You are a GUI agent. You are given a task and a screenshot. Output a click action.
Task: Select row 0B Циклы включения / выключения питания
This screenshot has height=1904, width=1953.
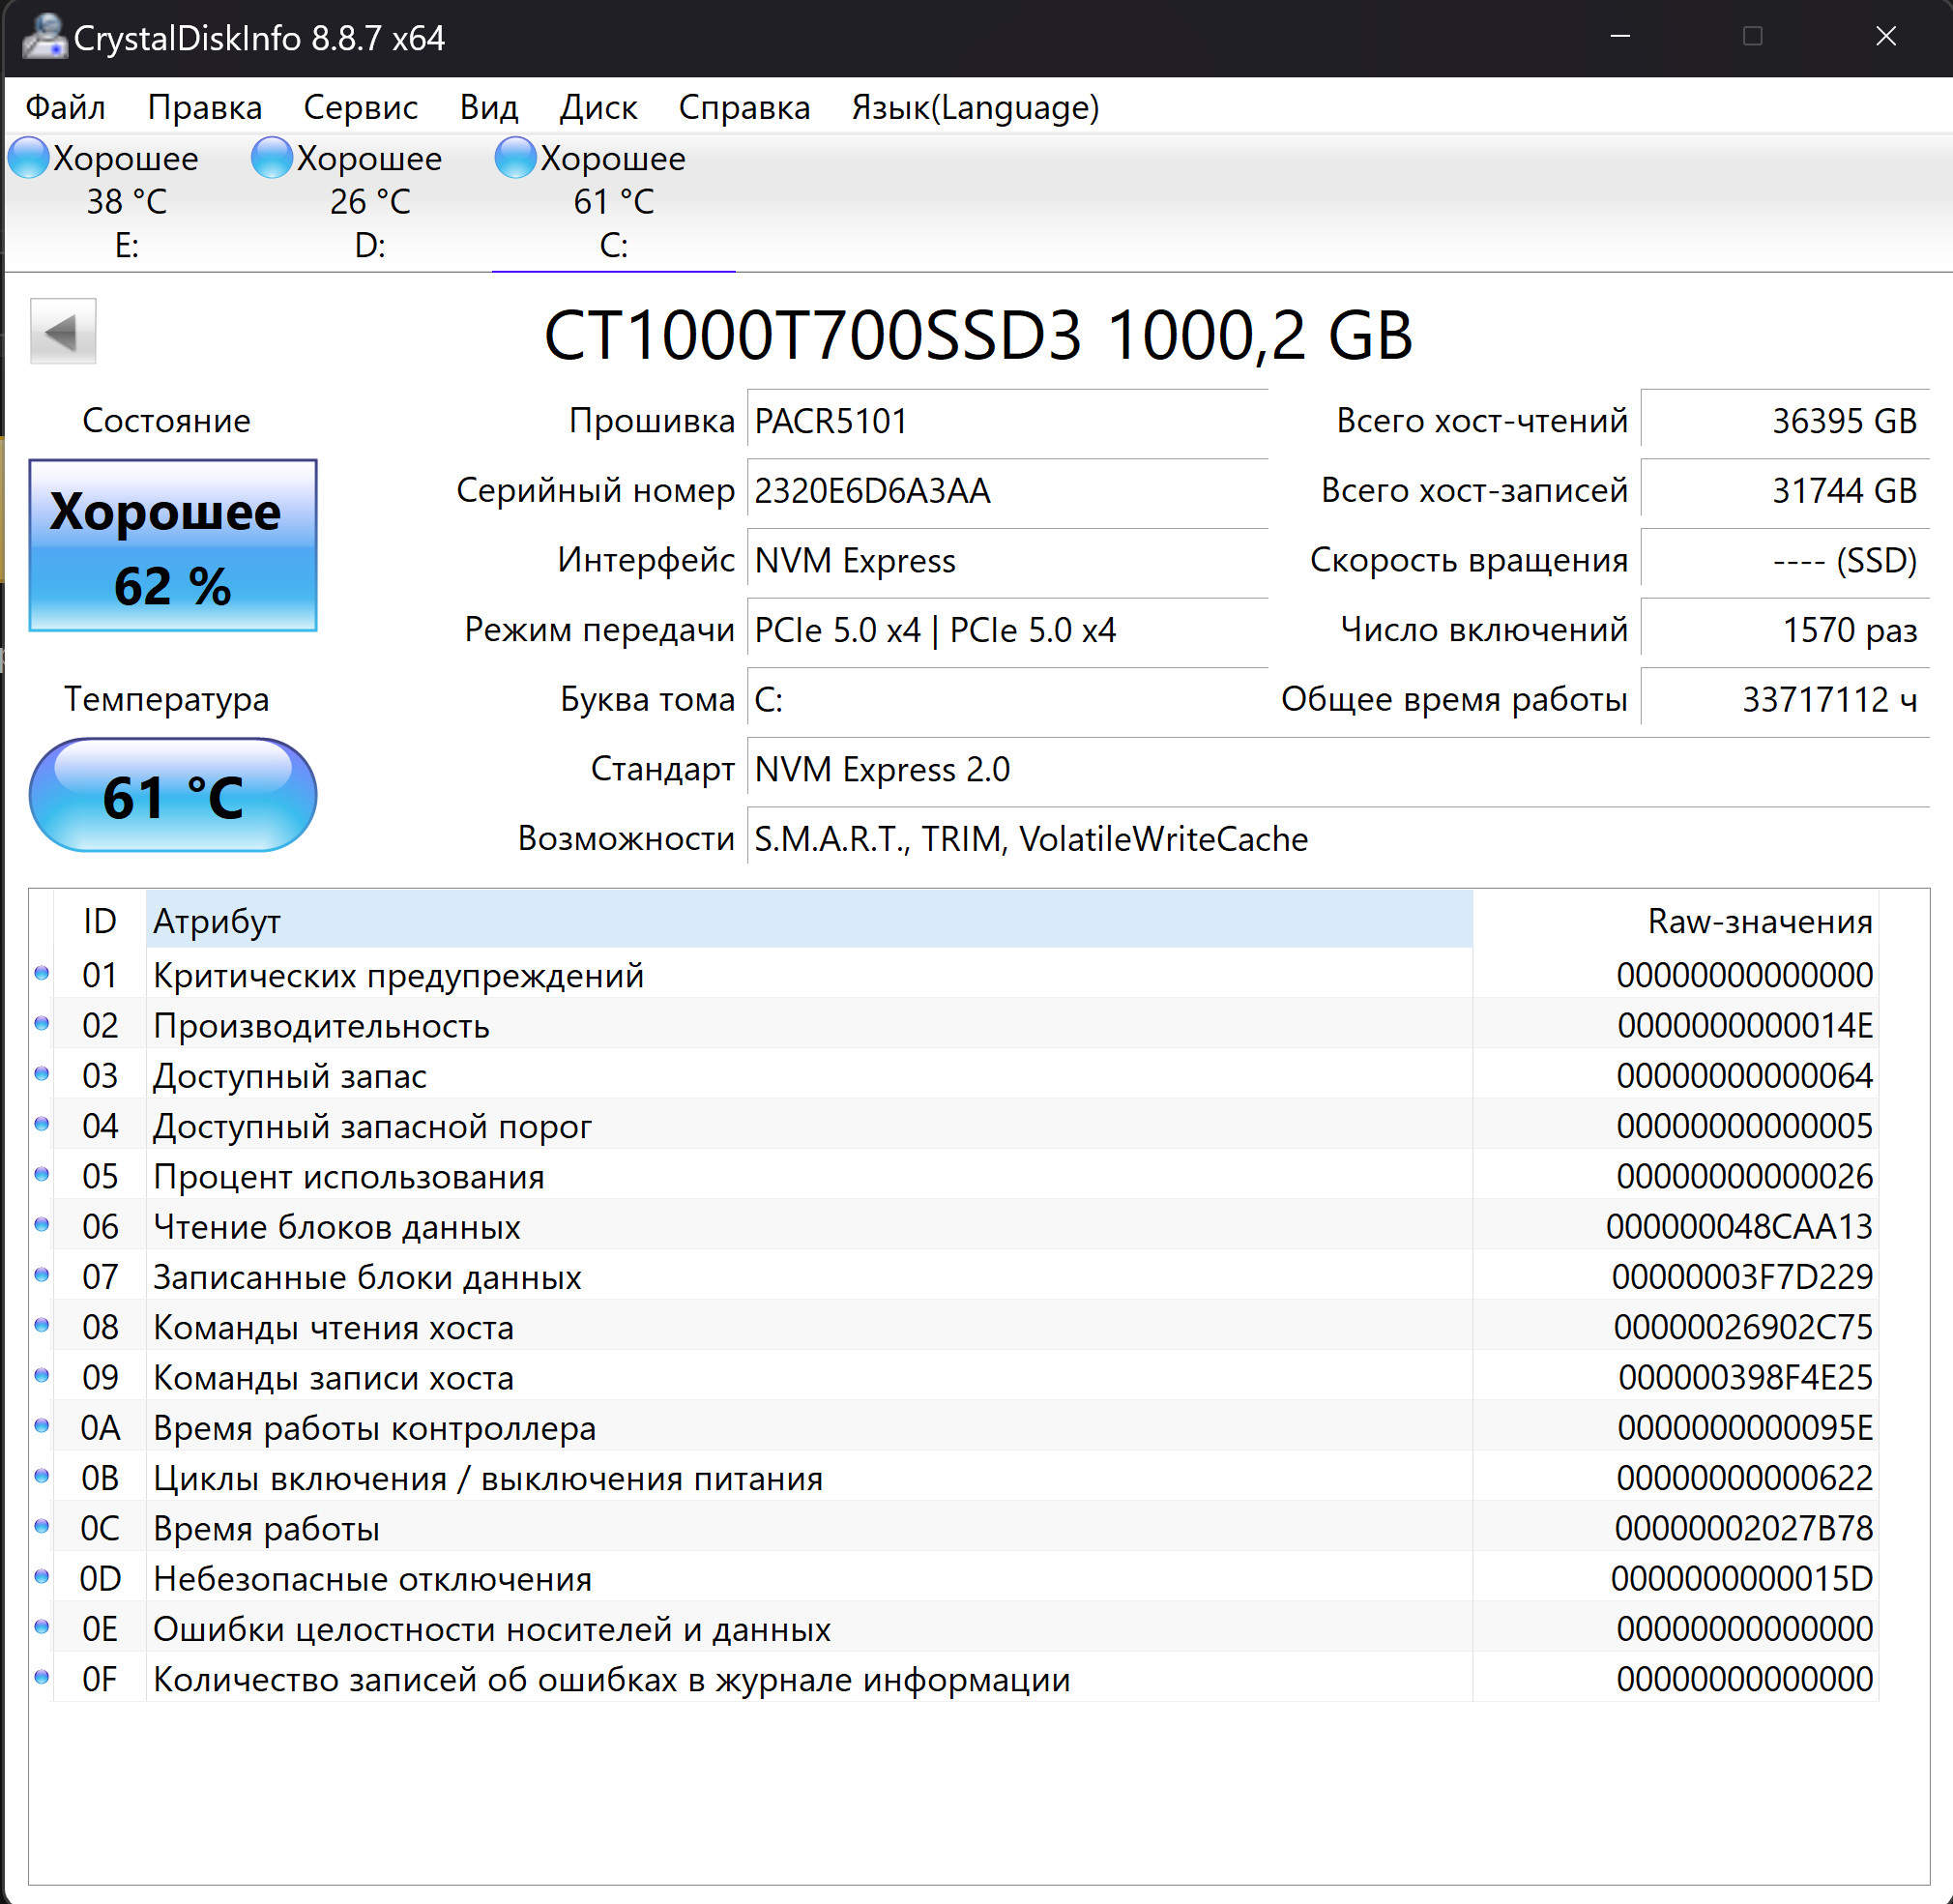[x=955, y=1478]
